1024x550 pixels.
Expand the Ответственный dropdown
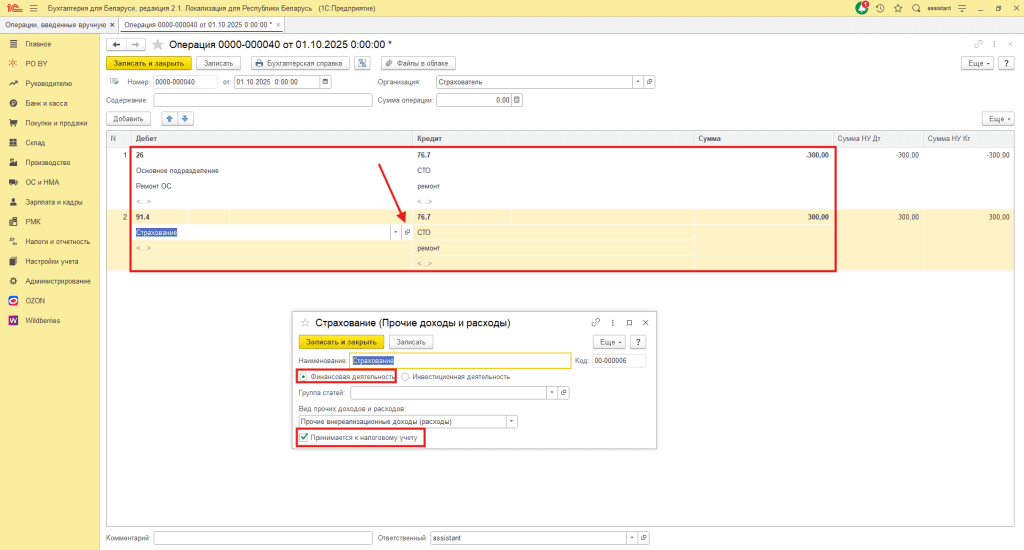(x=632, y=538)
